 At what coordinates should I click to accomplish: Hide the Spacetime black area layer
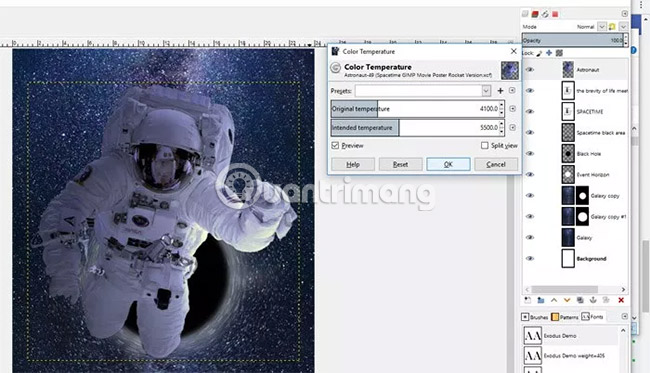click(x=530, y=133)
